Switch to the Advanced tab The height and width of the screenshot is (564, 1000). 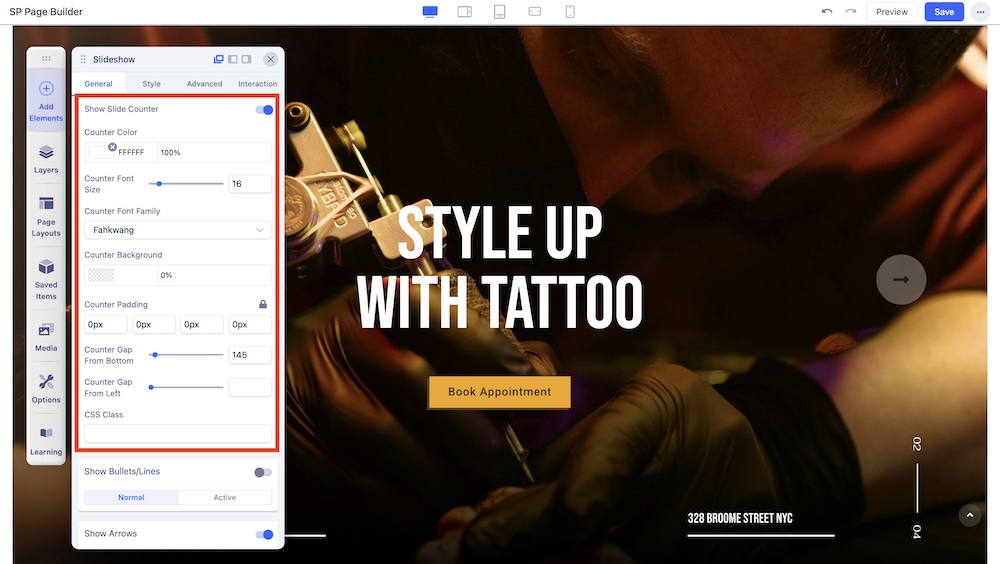coord(204,84)
